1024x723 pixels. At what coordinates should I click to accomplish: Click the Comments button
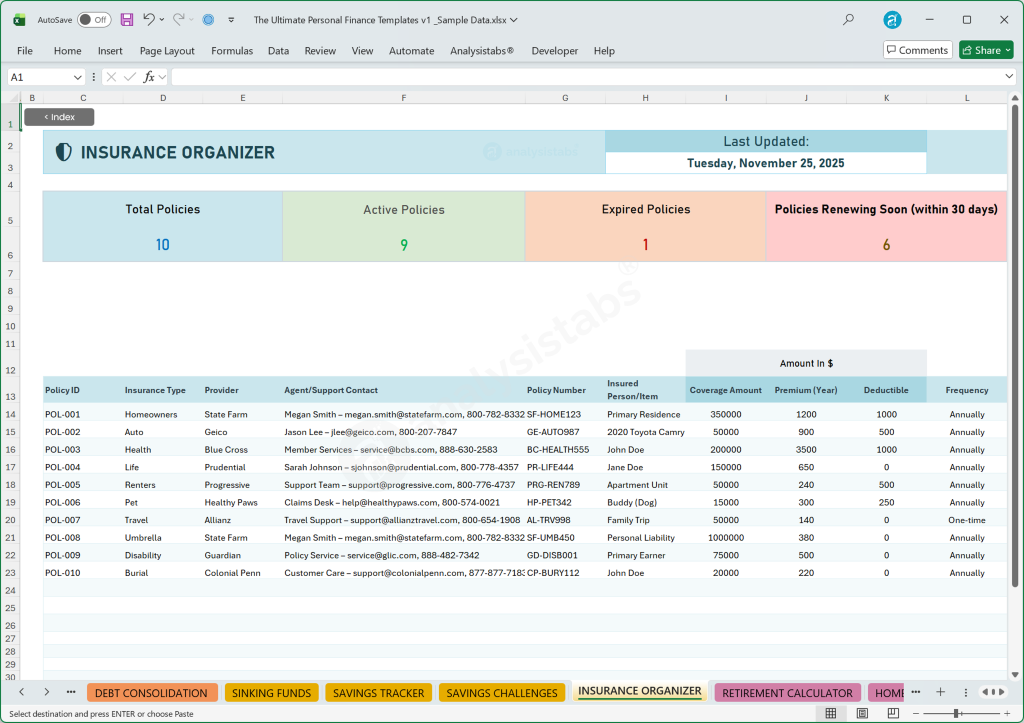tap(916, 49)
